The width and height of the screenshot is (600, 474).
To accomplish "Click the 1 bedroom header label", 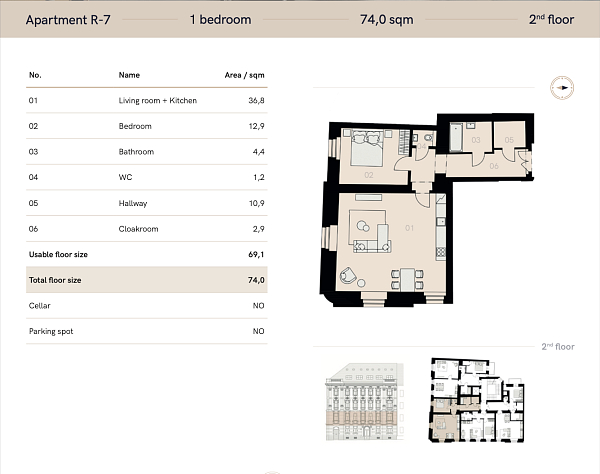I will [x=220, y=19].
